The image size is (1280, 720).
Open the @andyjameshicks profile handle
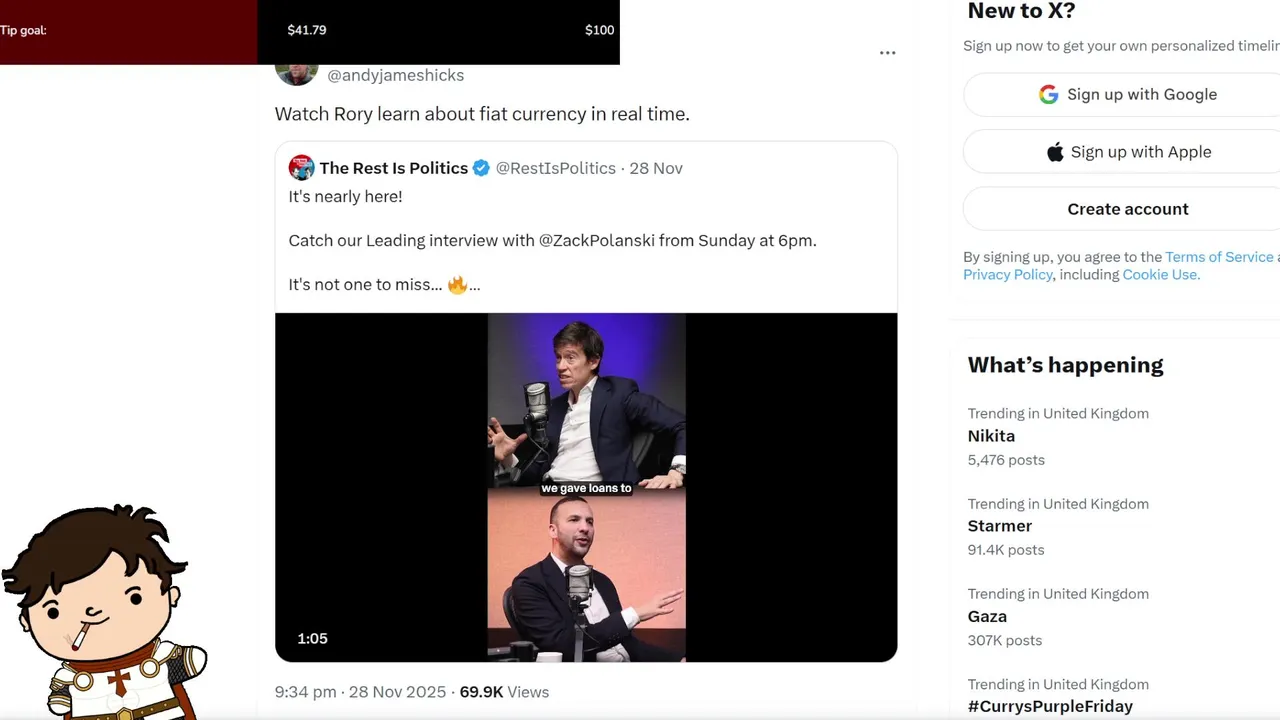pos(396,75)
